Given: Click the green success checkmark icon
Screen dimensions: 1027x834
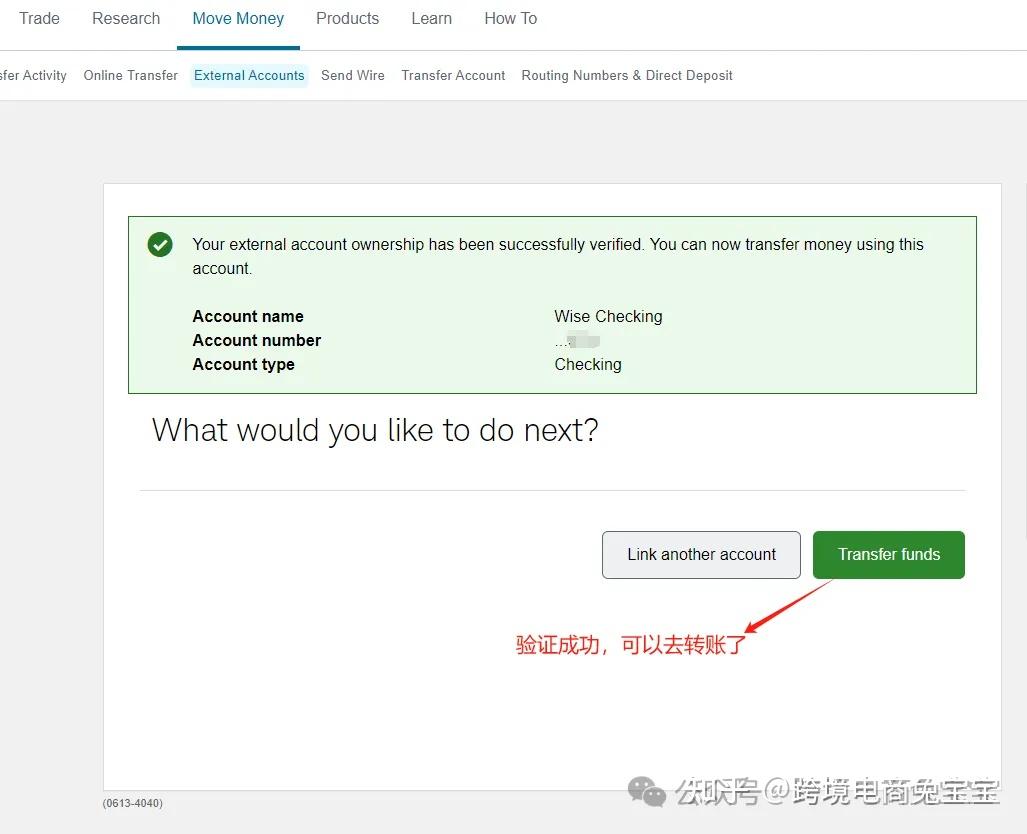Looking at the screenshot, I should 160,244.
